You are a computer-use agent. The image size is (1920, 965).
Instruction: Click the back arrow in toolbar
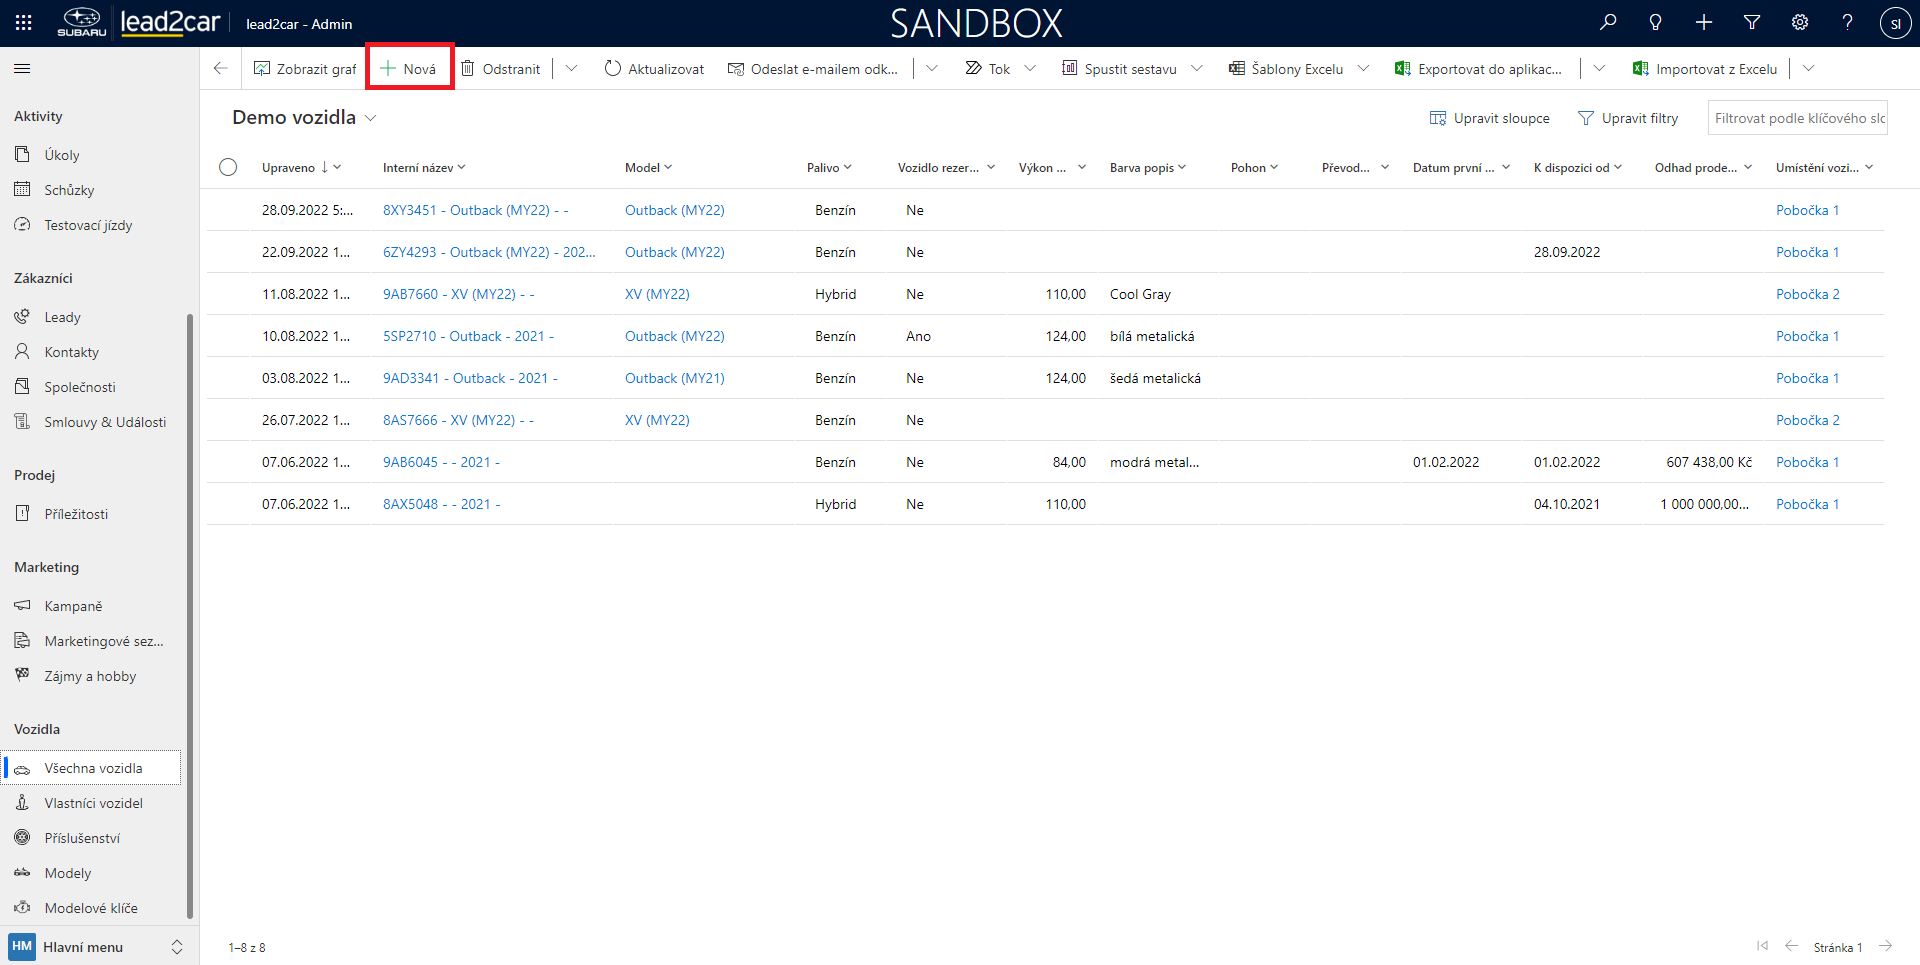click(x=221, y=69)
